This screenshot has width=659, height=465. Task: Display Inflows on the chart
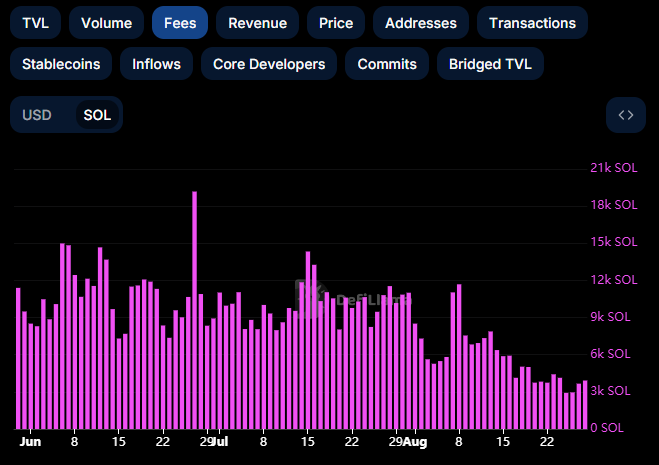(x=156, y=64)
